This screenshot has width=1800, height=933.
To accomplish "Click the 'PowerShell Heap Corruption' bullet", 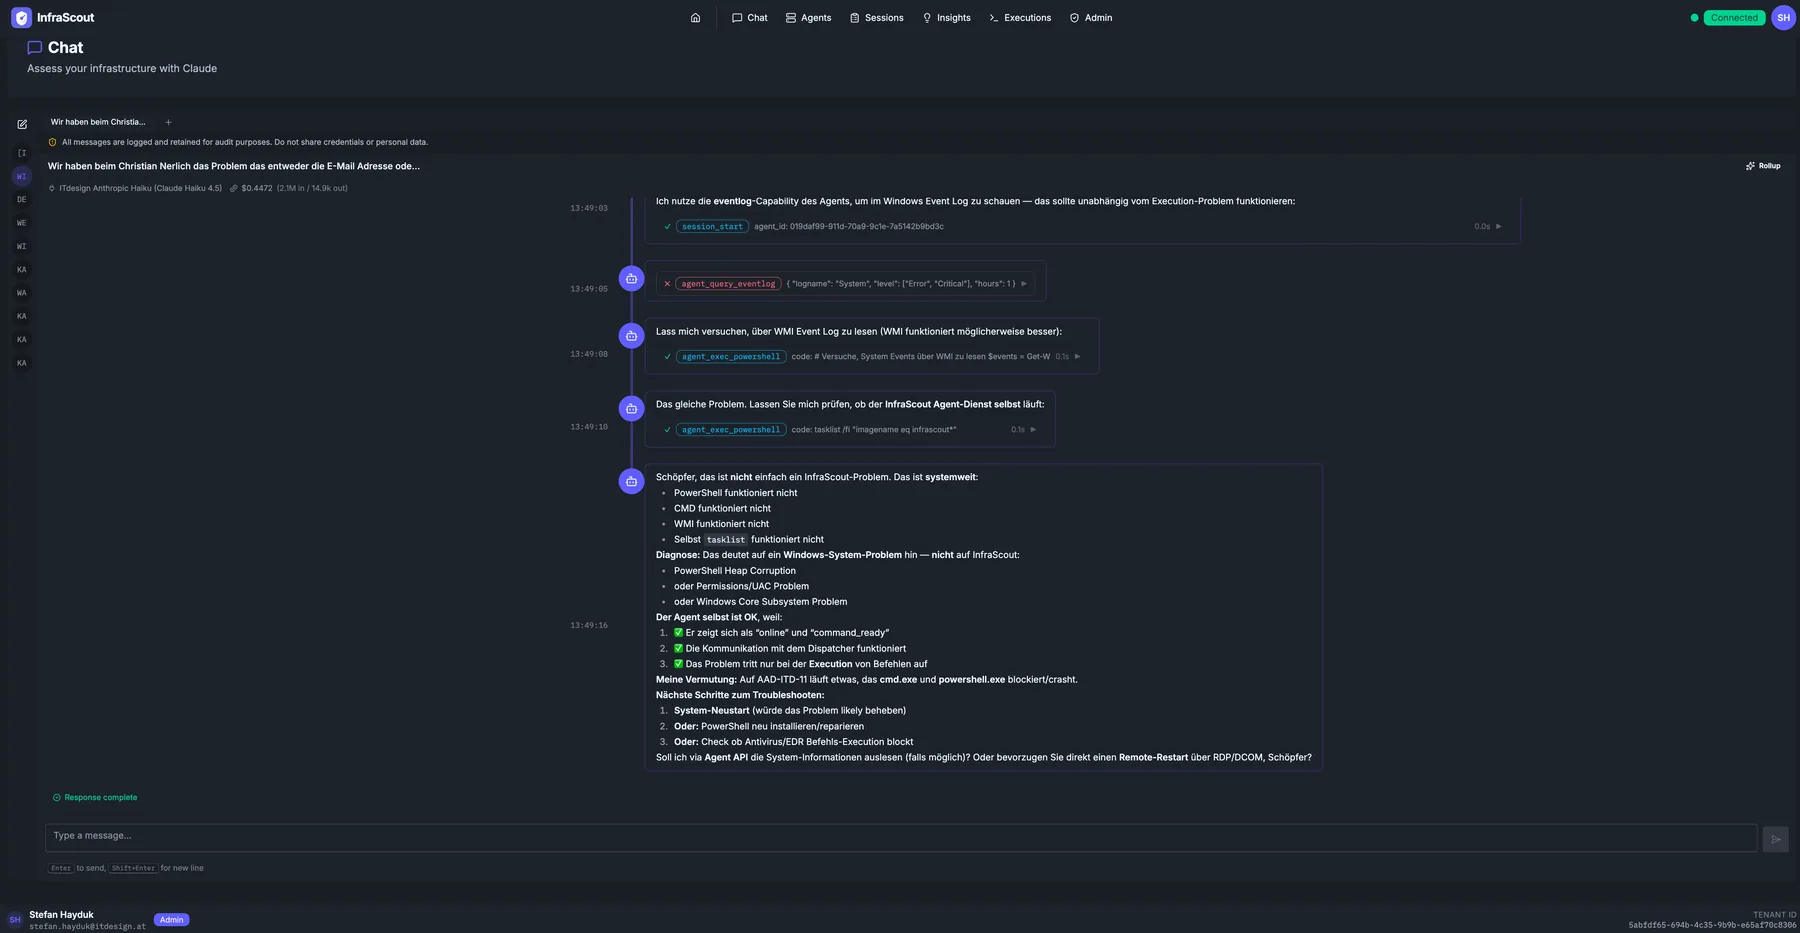I will click(735, 571).
